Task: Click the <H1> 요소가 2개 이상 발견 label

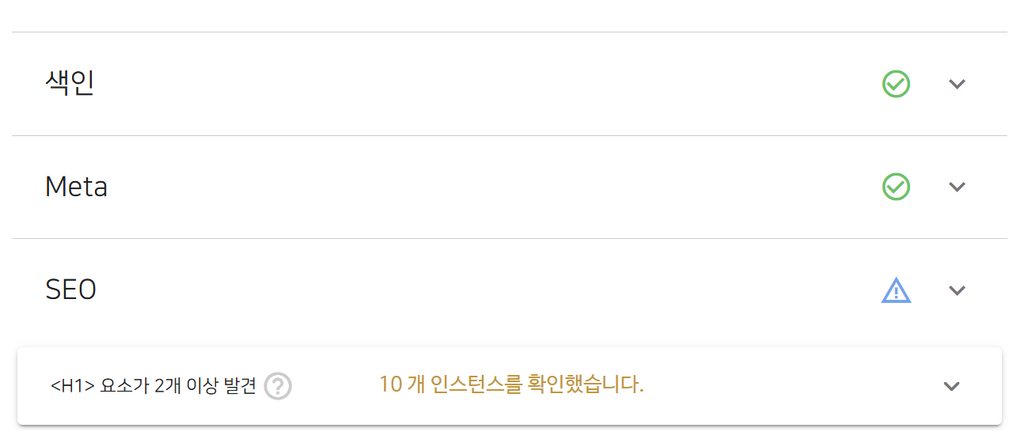Action: click(153, 386)
